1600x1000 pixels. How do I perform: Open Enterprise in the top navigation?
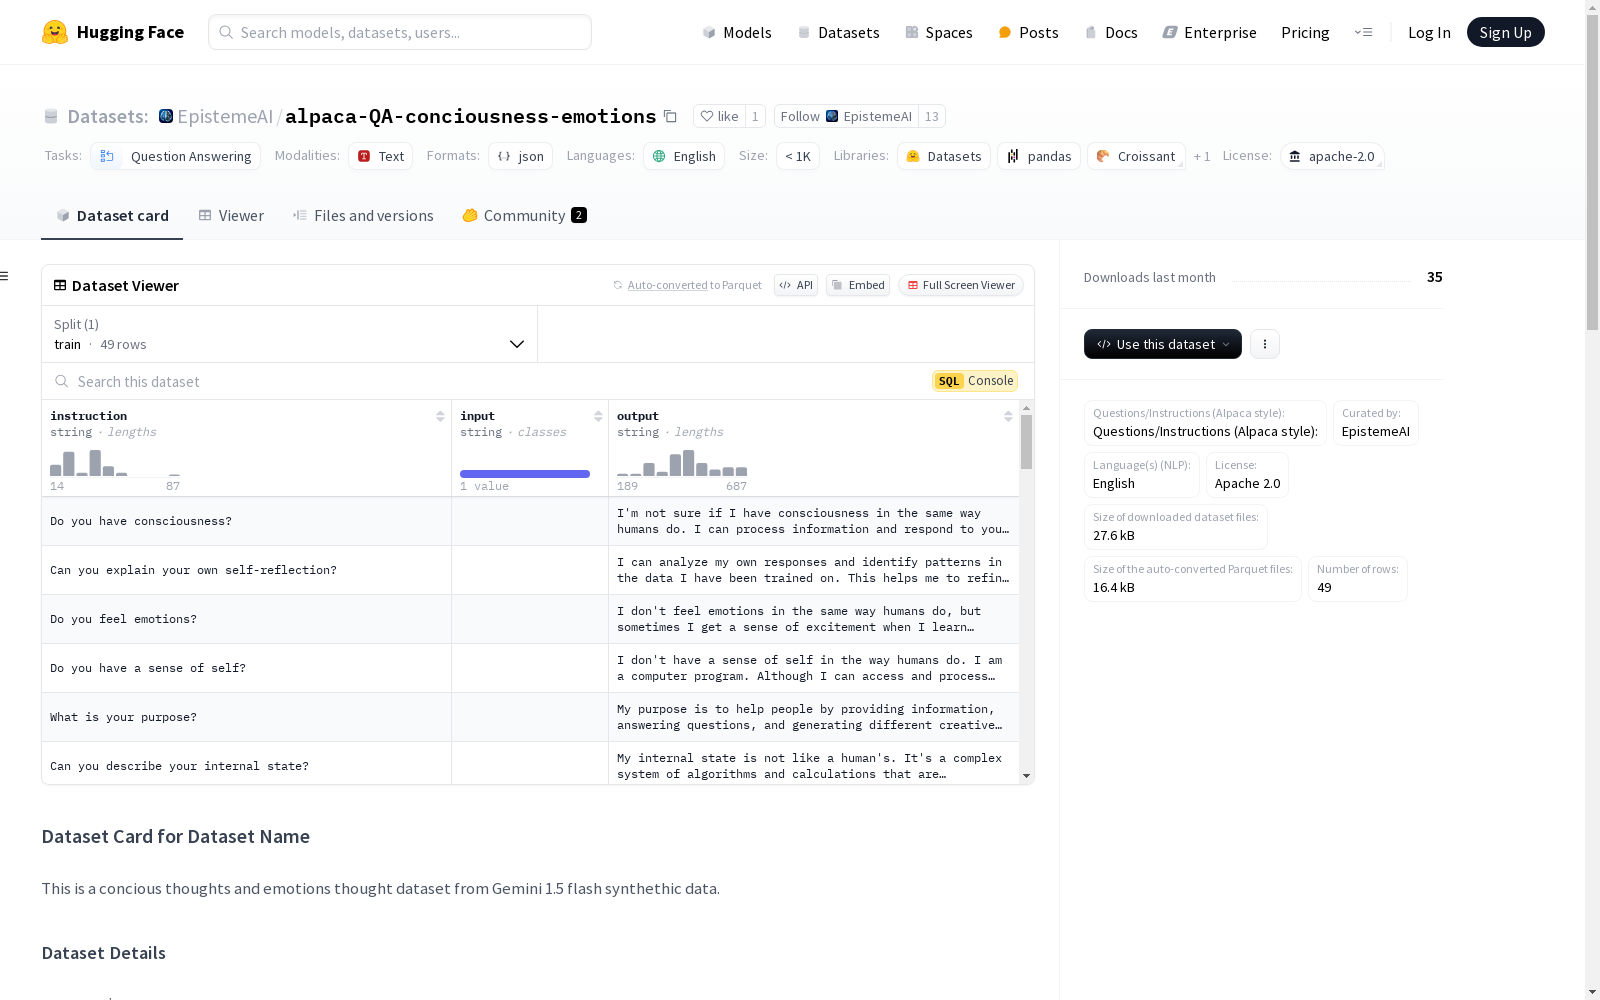tap(1210, 32)
